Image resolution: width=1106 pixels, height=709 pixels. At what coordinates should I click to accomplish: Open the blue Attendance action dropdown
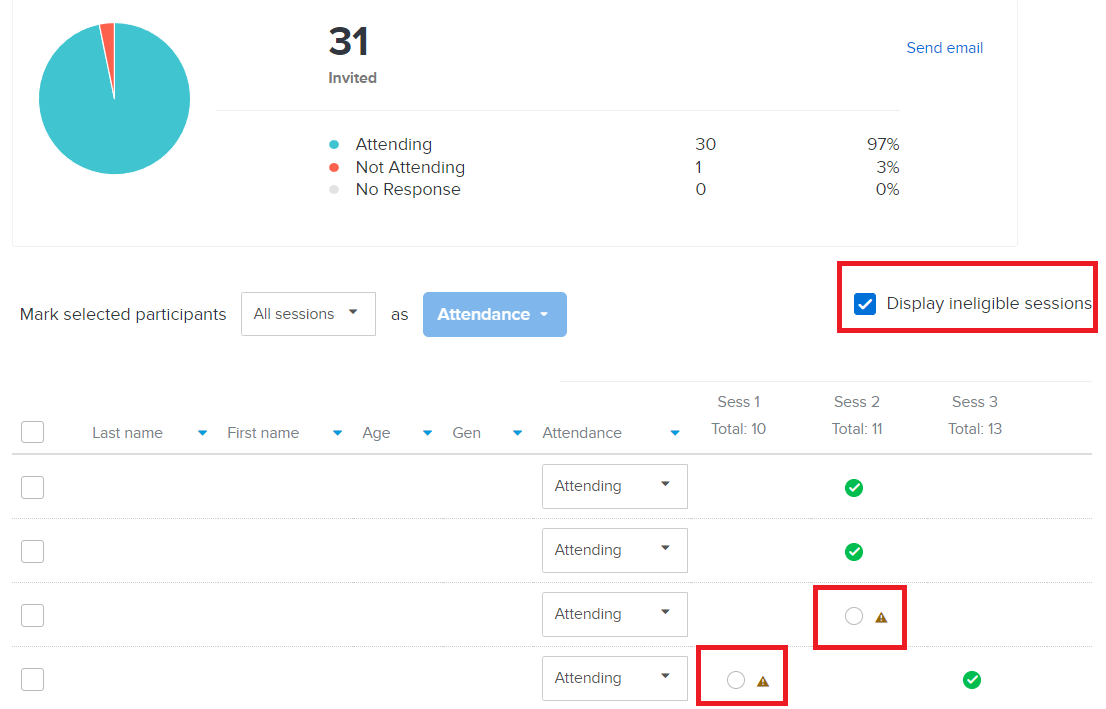tap(494, 314)
